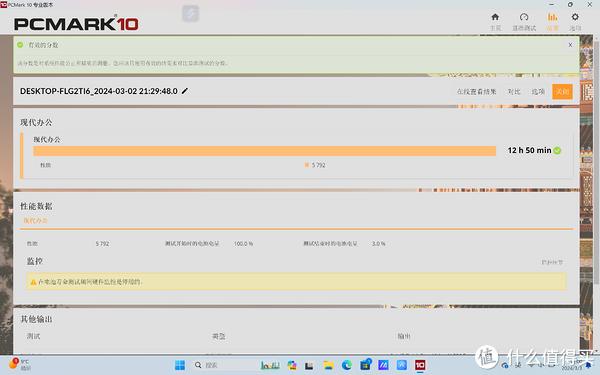Select the 现代办公 tab under 性能数据
600x375 pixels.
[x=36, y=220]
